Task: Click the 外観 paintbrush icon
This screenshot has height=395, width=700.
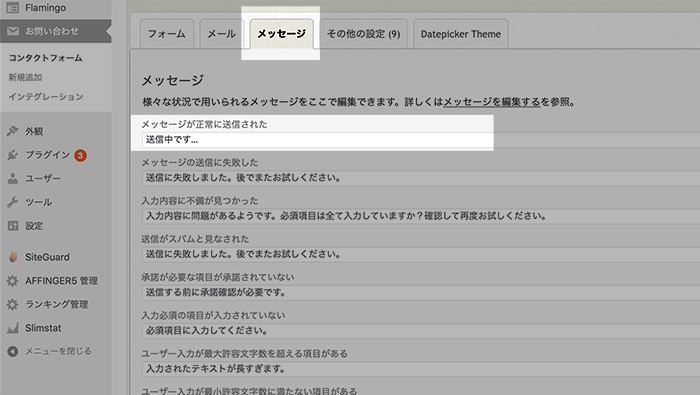Action: click(x=13, y=131)
